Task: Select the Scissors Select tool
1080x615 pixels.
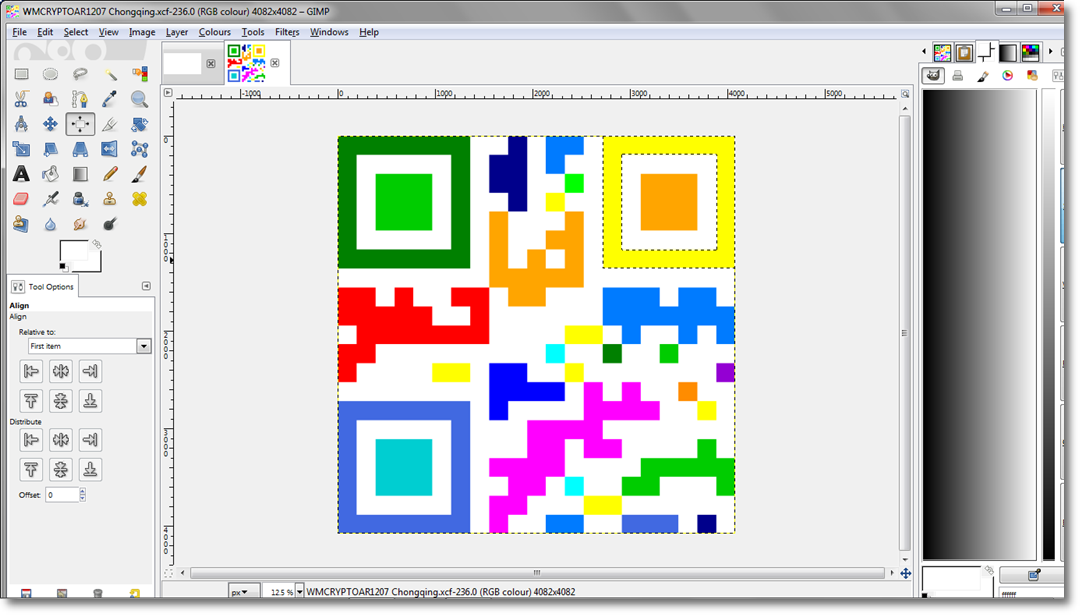Action: click(x=21, y=99)
